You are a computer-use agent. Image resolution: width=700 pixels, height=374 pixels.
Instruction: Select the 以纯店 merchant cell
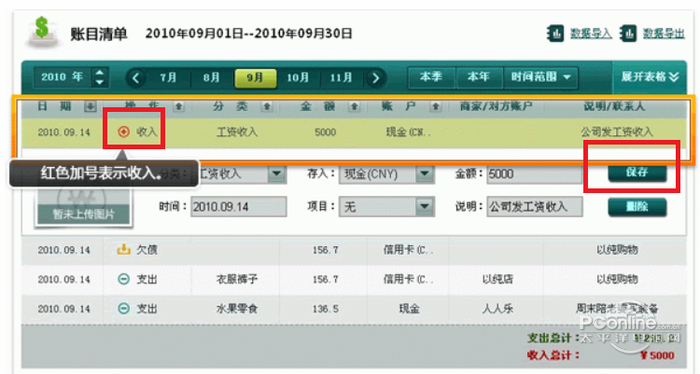click(497, 279)
